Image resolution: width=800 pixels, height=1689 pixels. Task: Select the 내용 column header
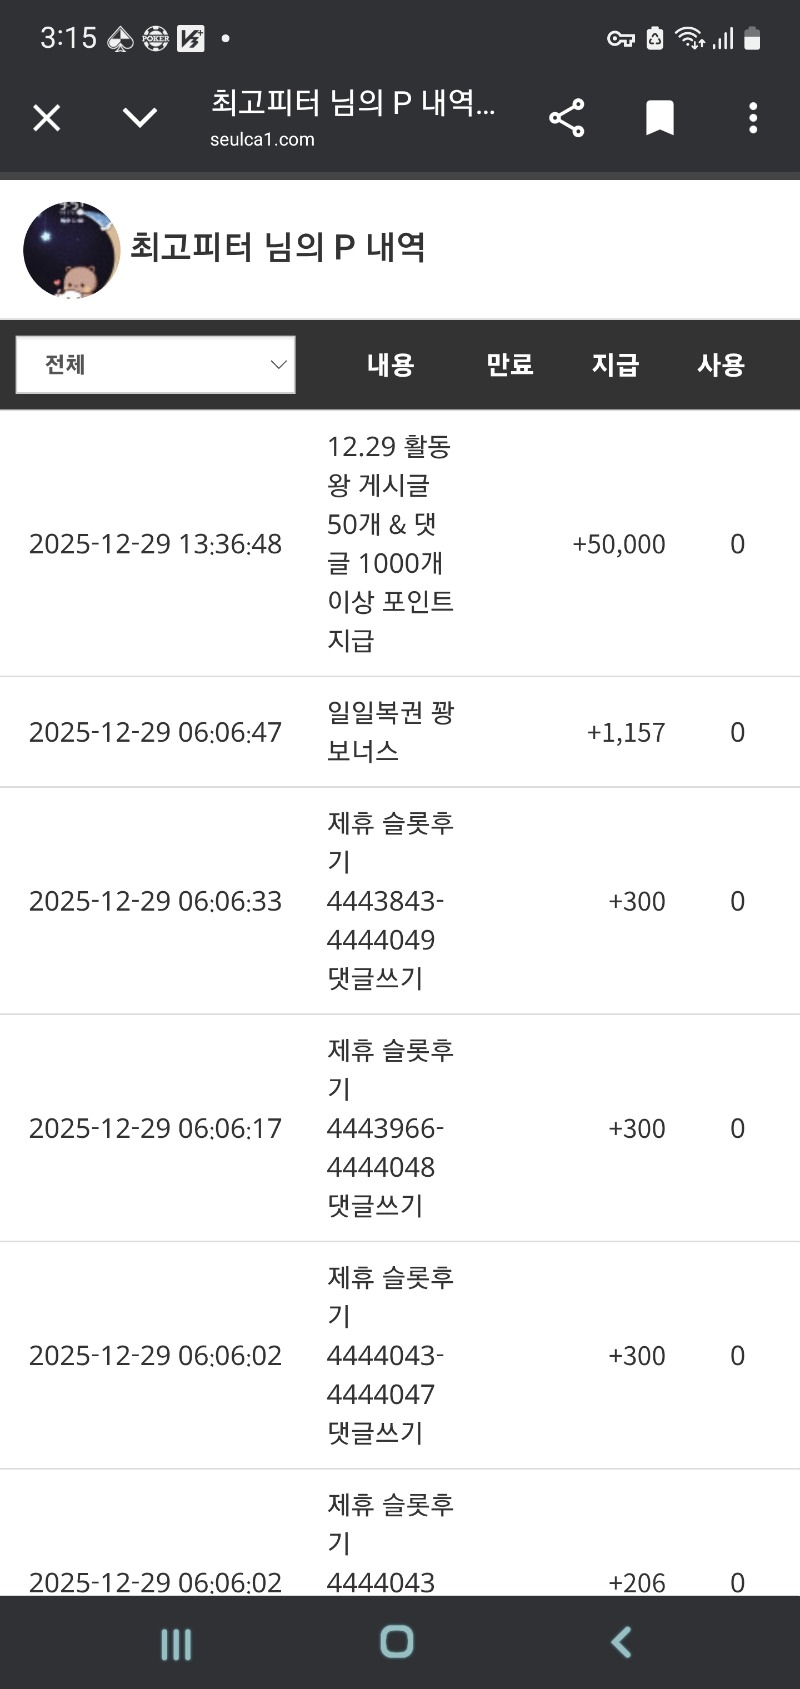click(390, 365)
